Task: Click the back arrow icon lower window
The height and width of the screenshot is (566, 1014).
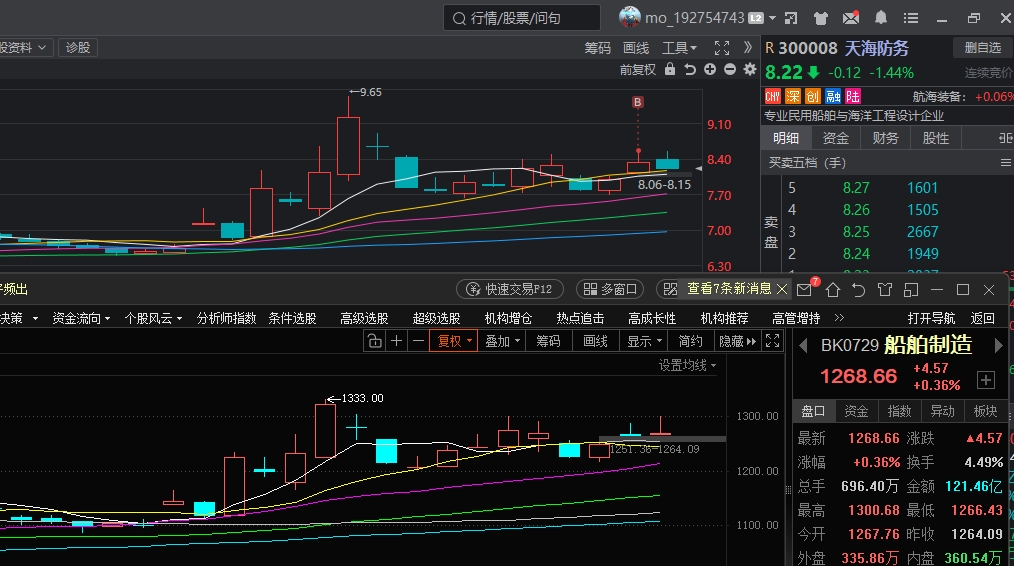Action: click(x=859, y=290)
